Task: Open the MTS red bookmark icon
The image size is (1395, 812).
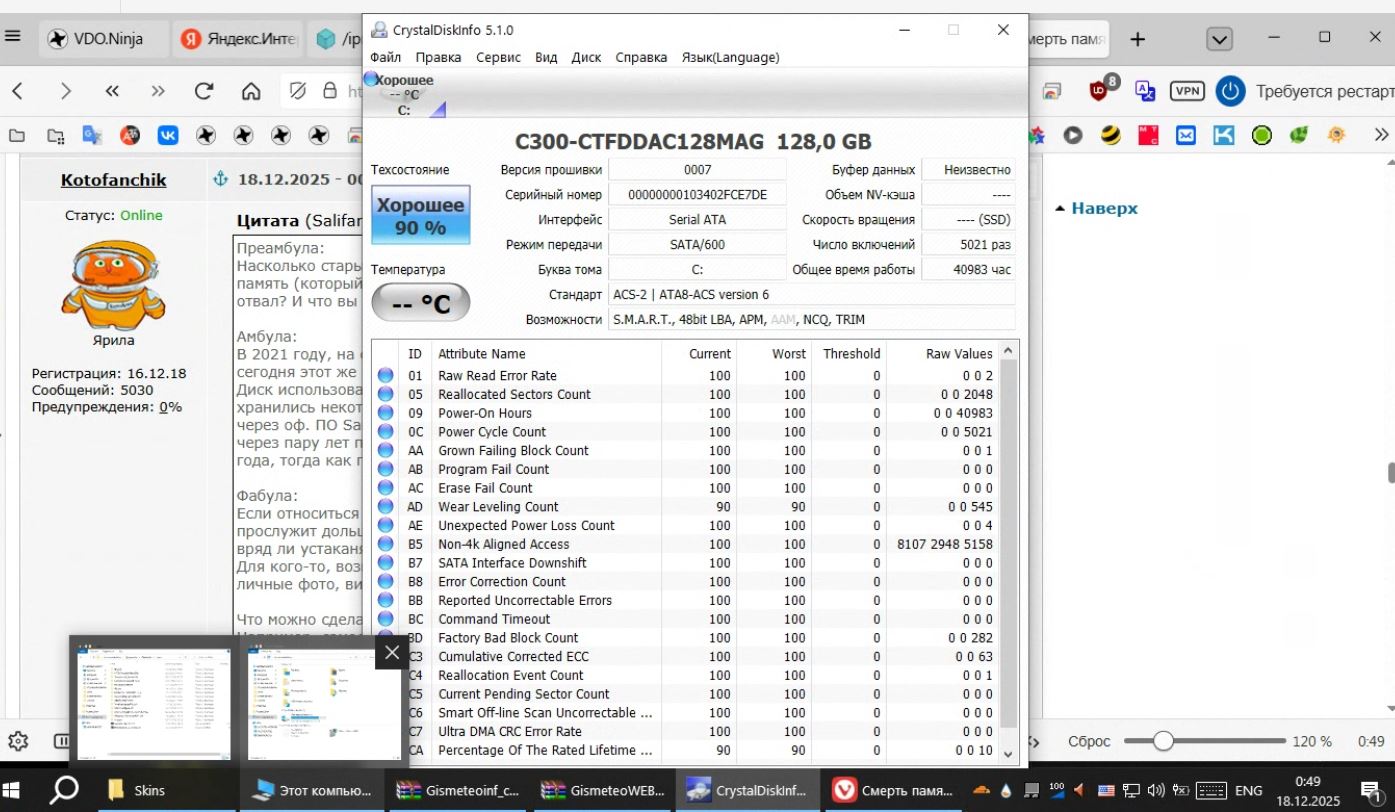Action: pyautogui.click(x=1148, y=135)
